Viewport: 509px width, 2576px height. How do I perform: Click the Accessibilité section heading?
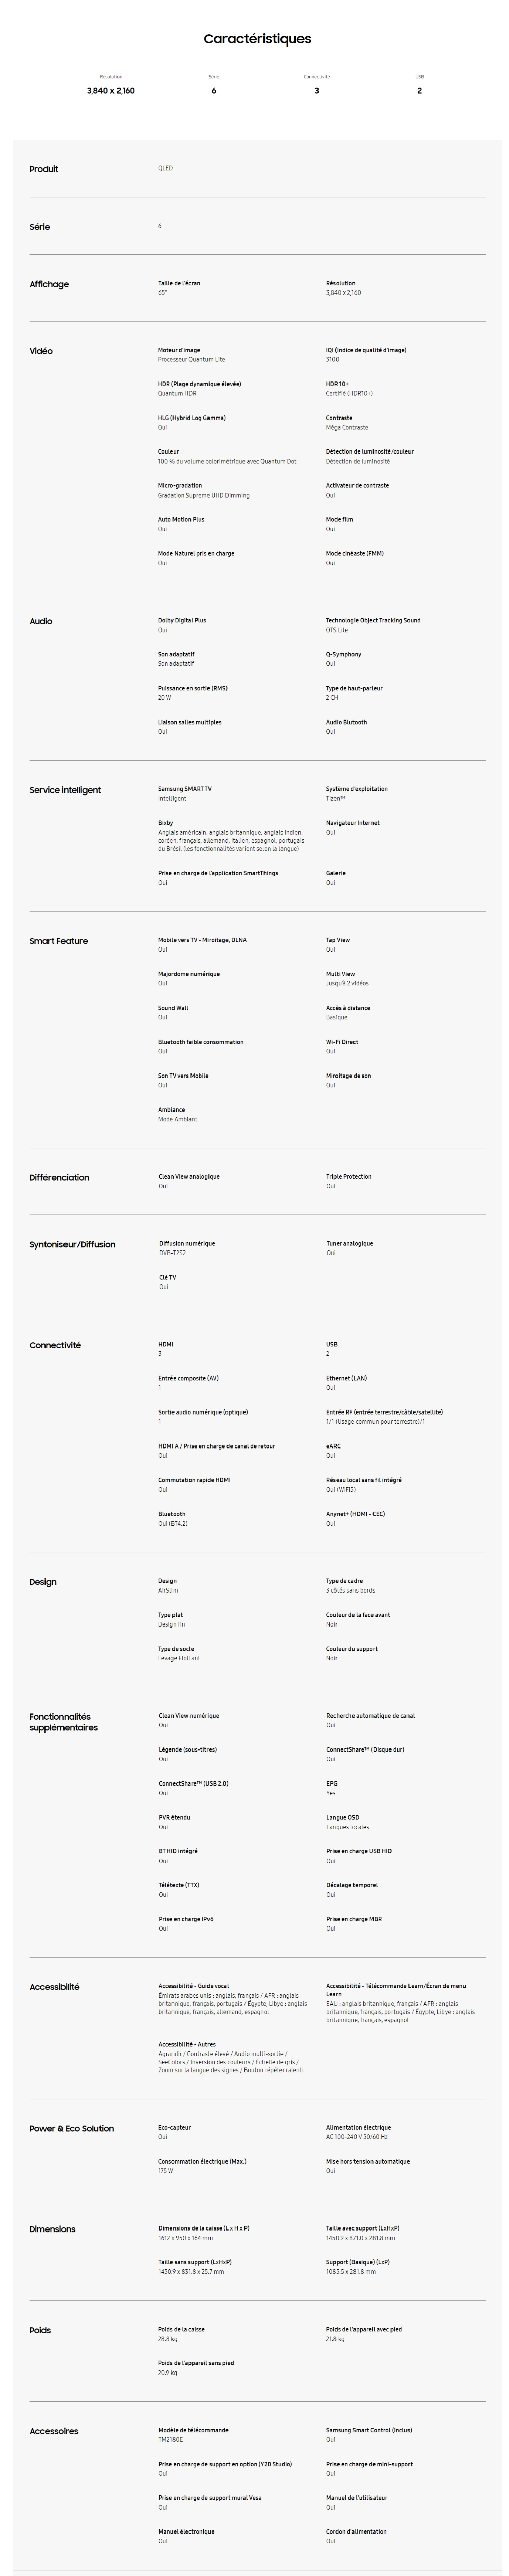point(54,1987)
